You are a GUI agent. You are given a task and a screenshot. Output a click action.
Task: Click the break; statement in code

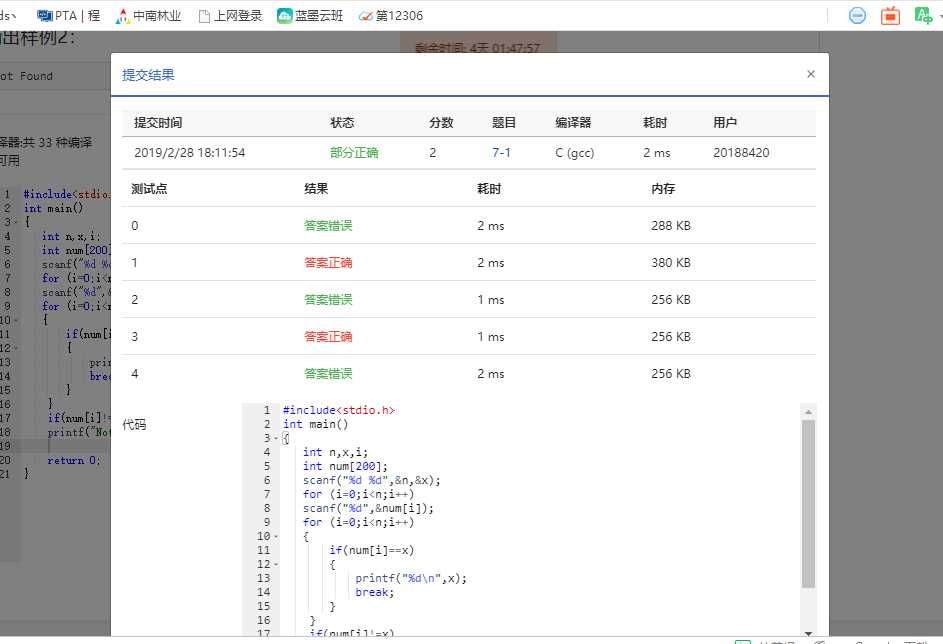[374, 592]
